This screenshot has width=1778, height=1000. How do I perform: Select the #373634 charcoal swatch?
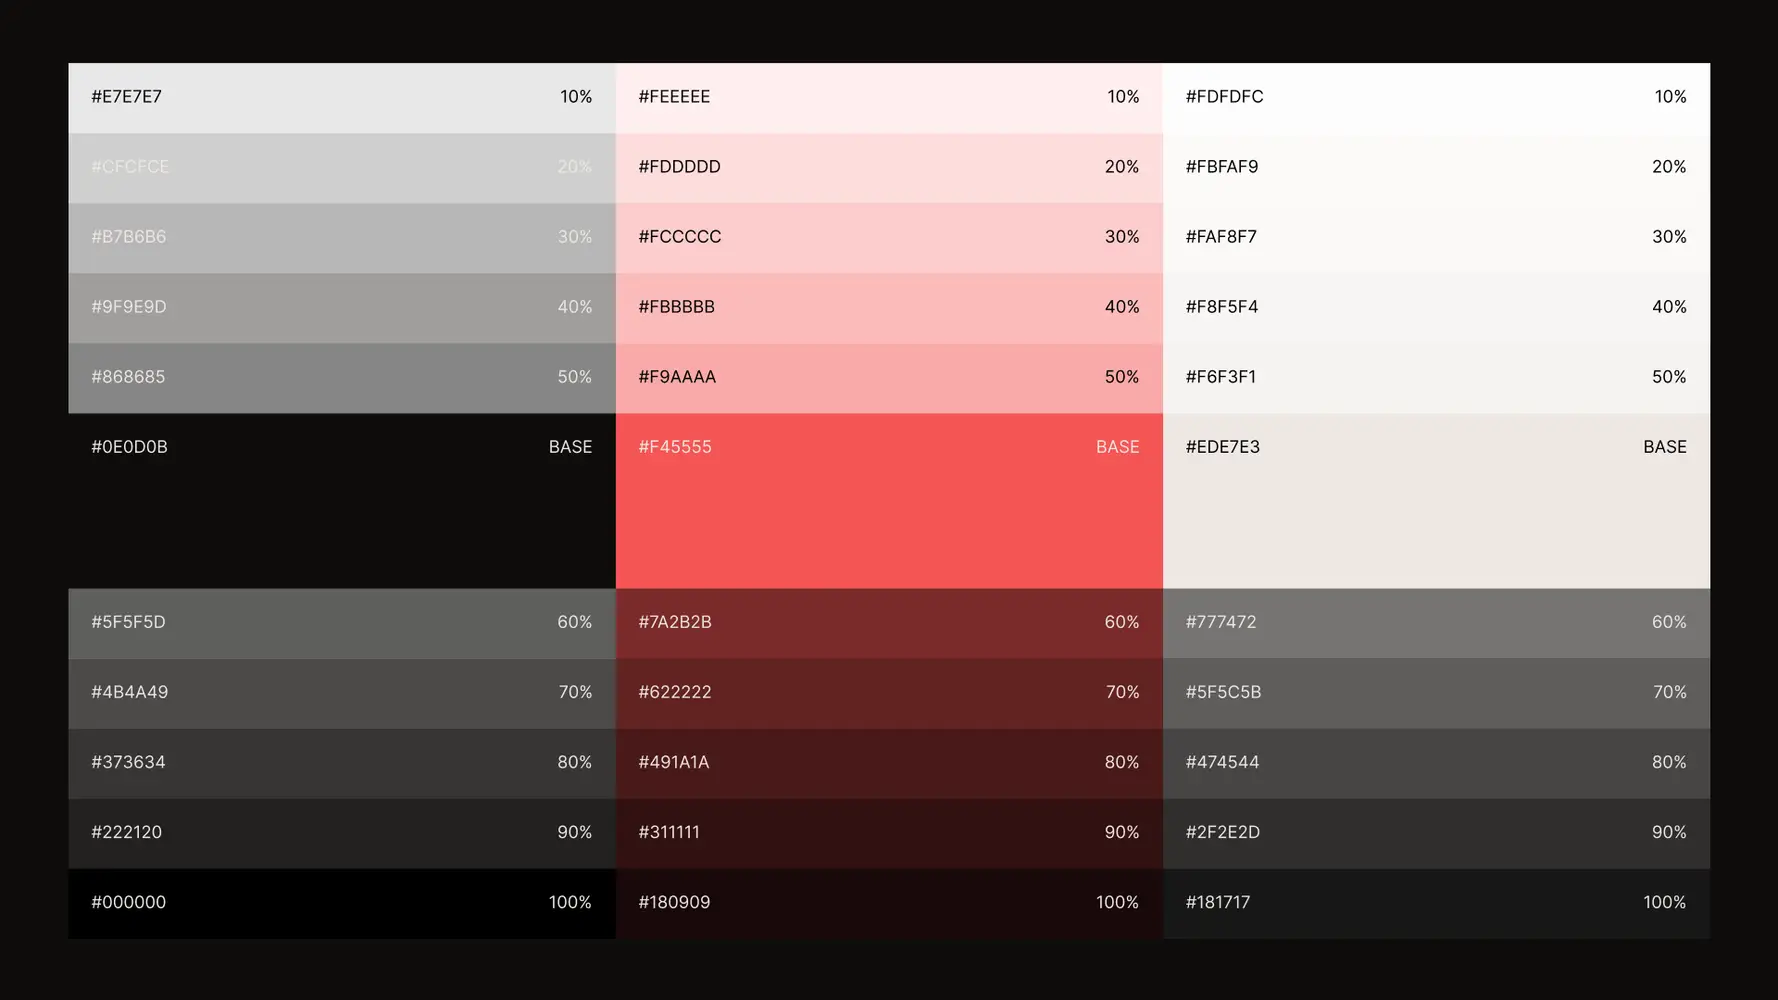341,763
